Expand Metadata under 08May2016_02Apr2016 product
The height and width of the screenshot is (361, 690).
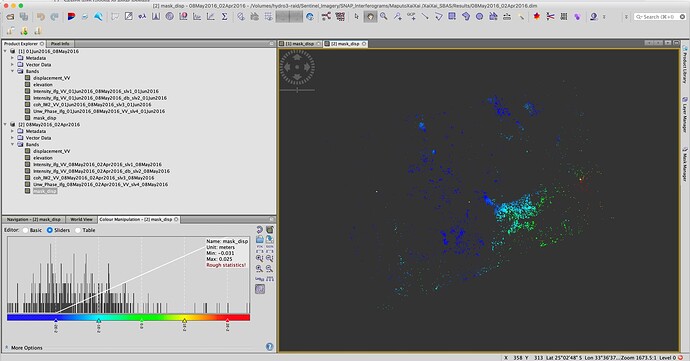point(12,131)
